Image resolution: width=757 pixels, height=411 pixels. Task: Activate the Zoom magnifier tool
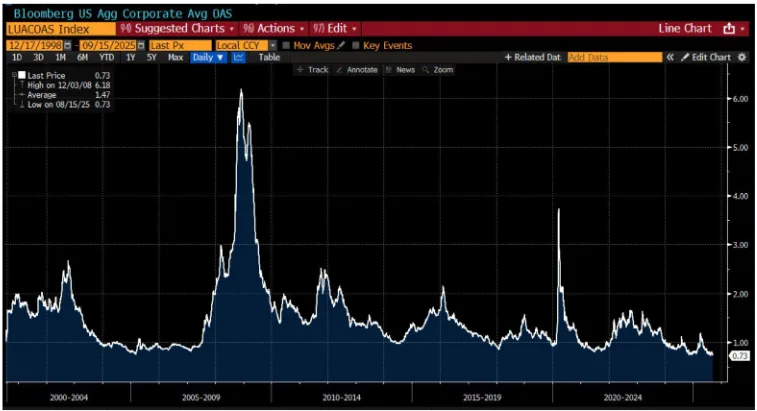(438, 70)
